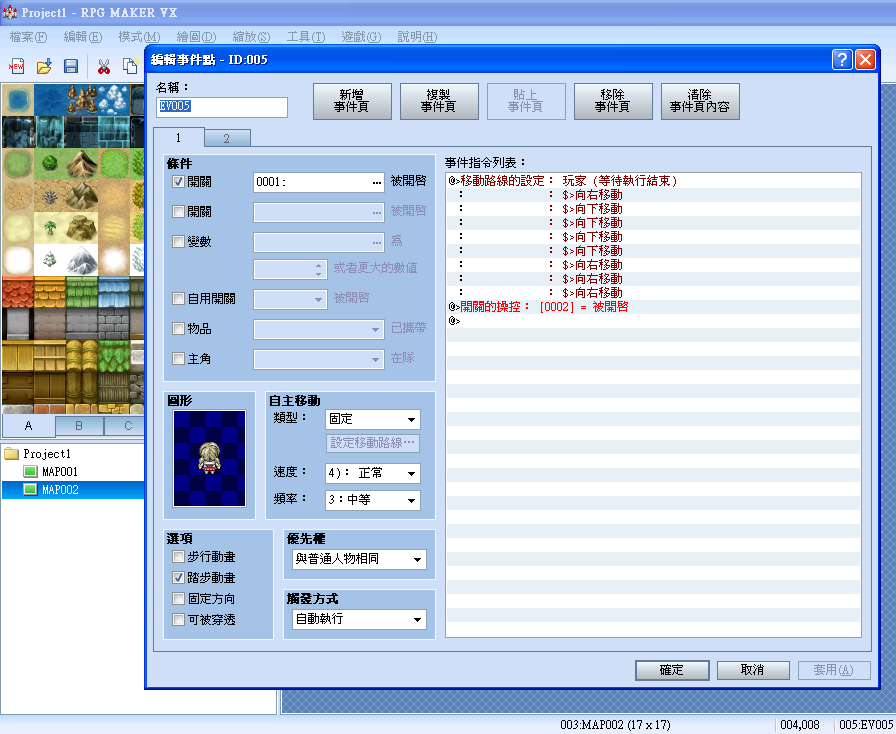896x734 pixels.
Task: Select the empty @> command line
Action: point(654,321)
